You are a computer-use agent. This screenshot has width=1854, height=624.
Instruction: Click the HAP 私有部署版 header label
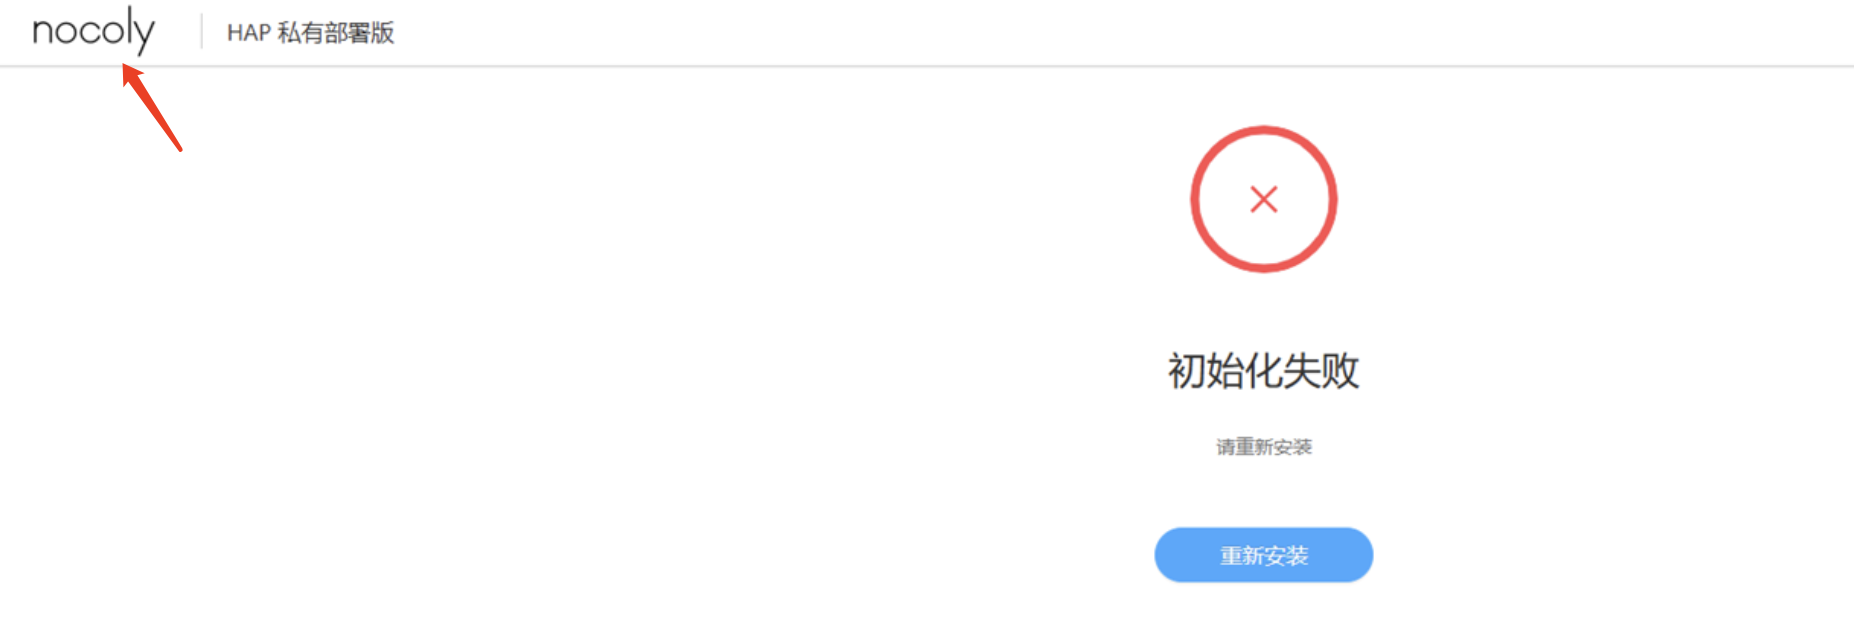[x=311, y=33]
